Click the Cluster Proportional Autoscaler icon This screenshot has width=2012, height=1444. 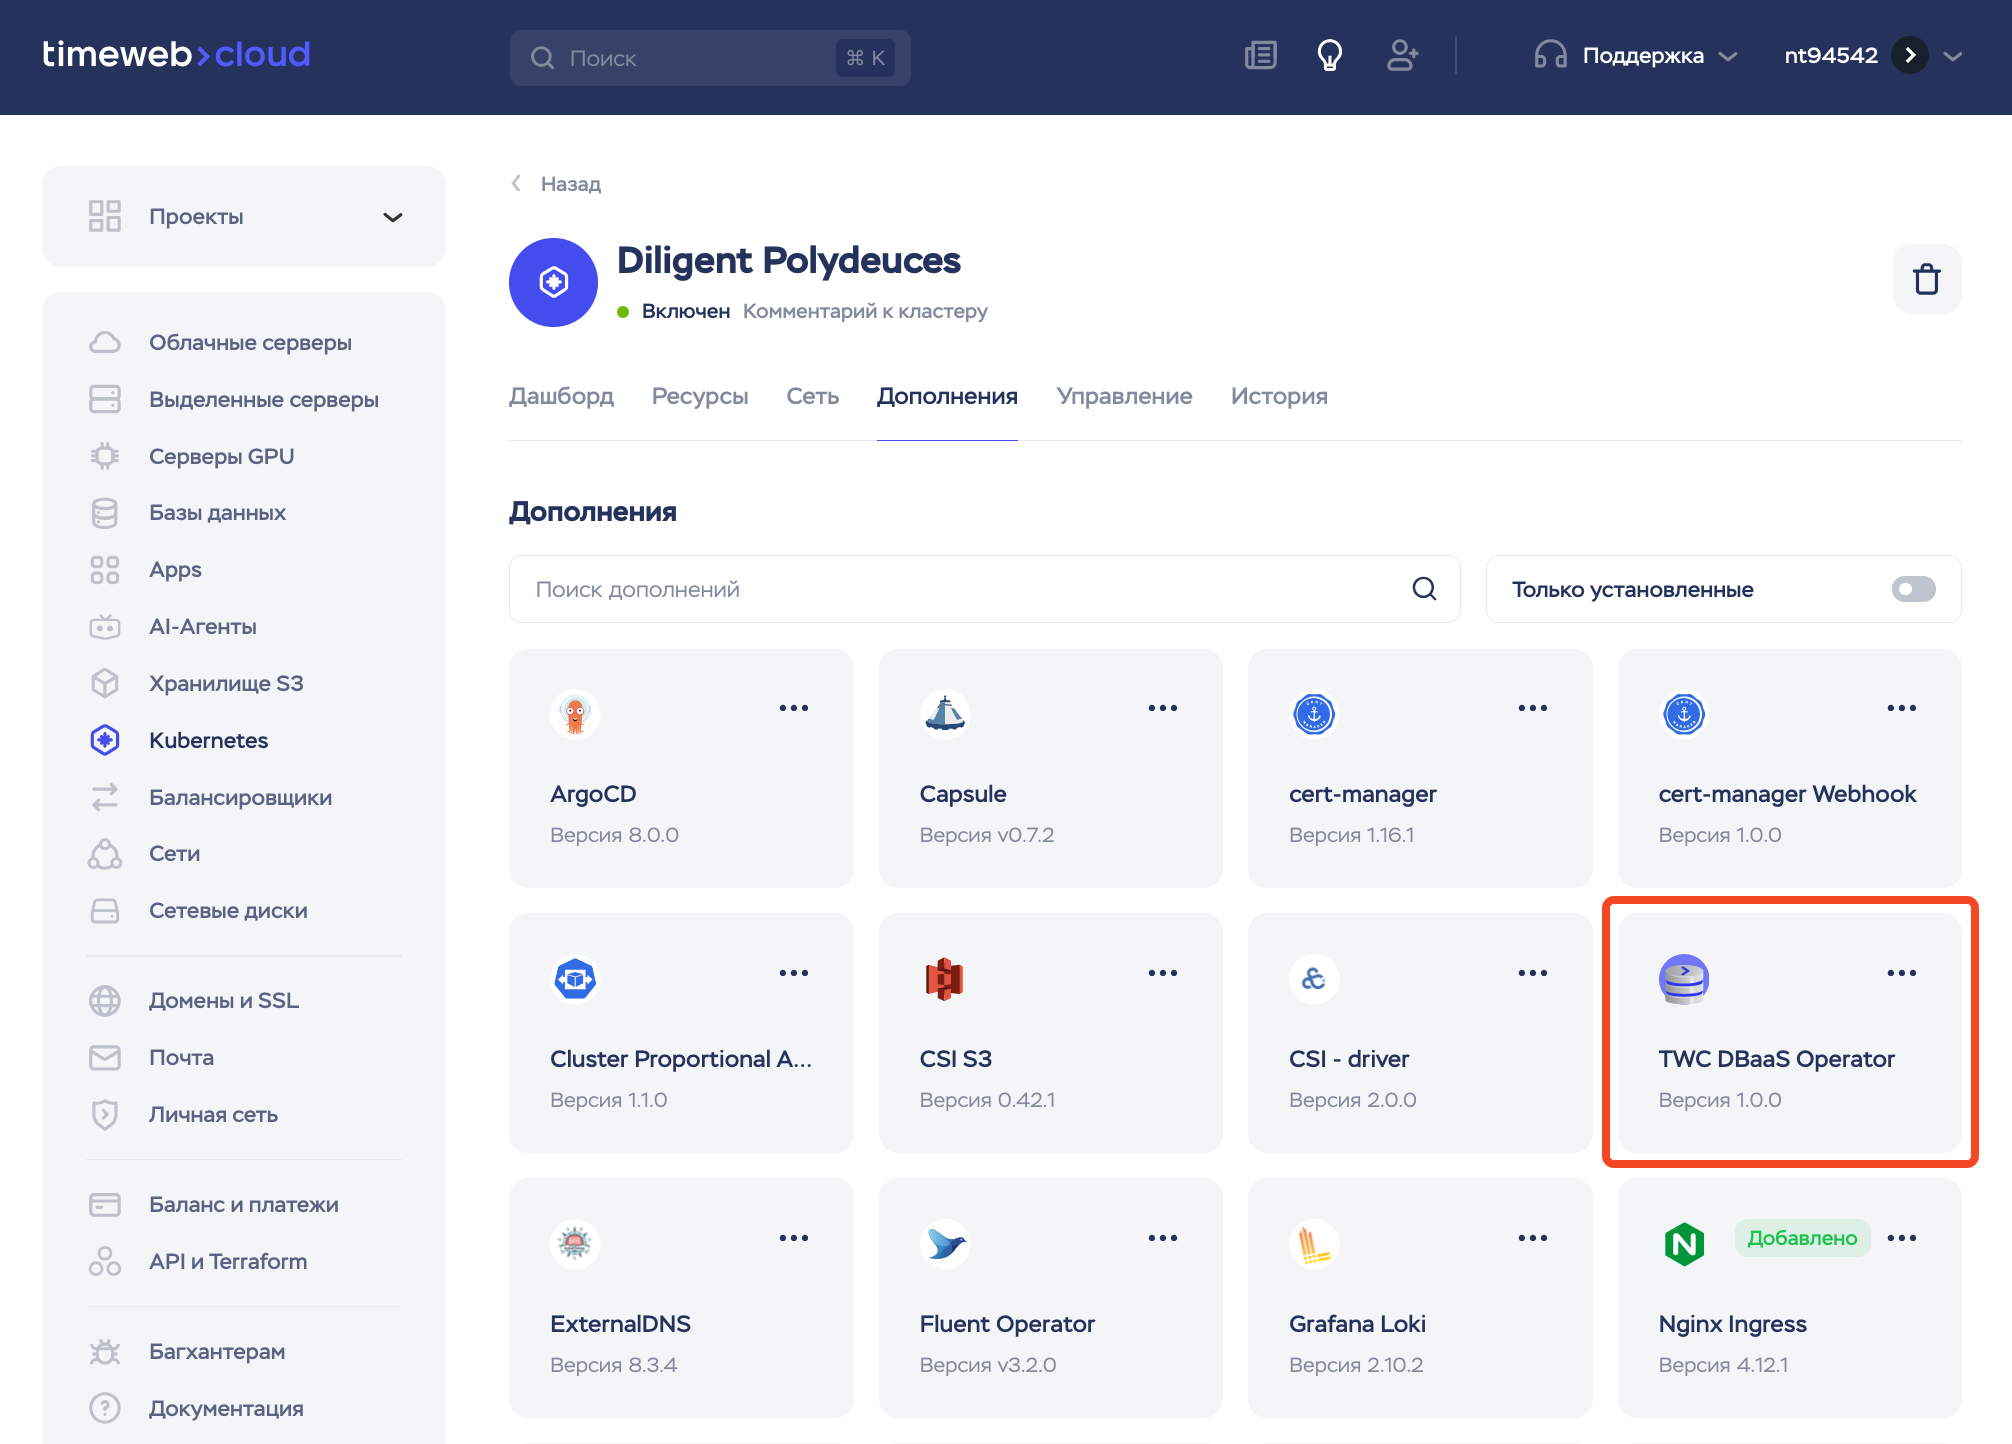pyautogui.click(x=575, y=979)
